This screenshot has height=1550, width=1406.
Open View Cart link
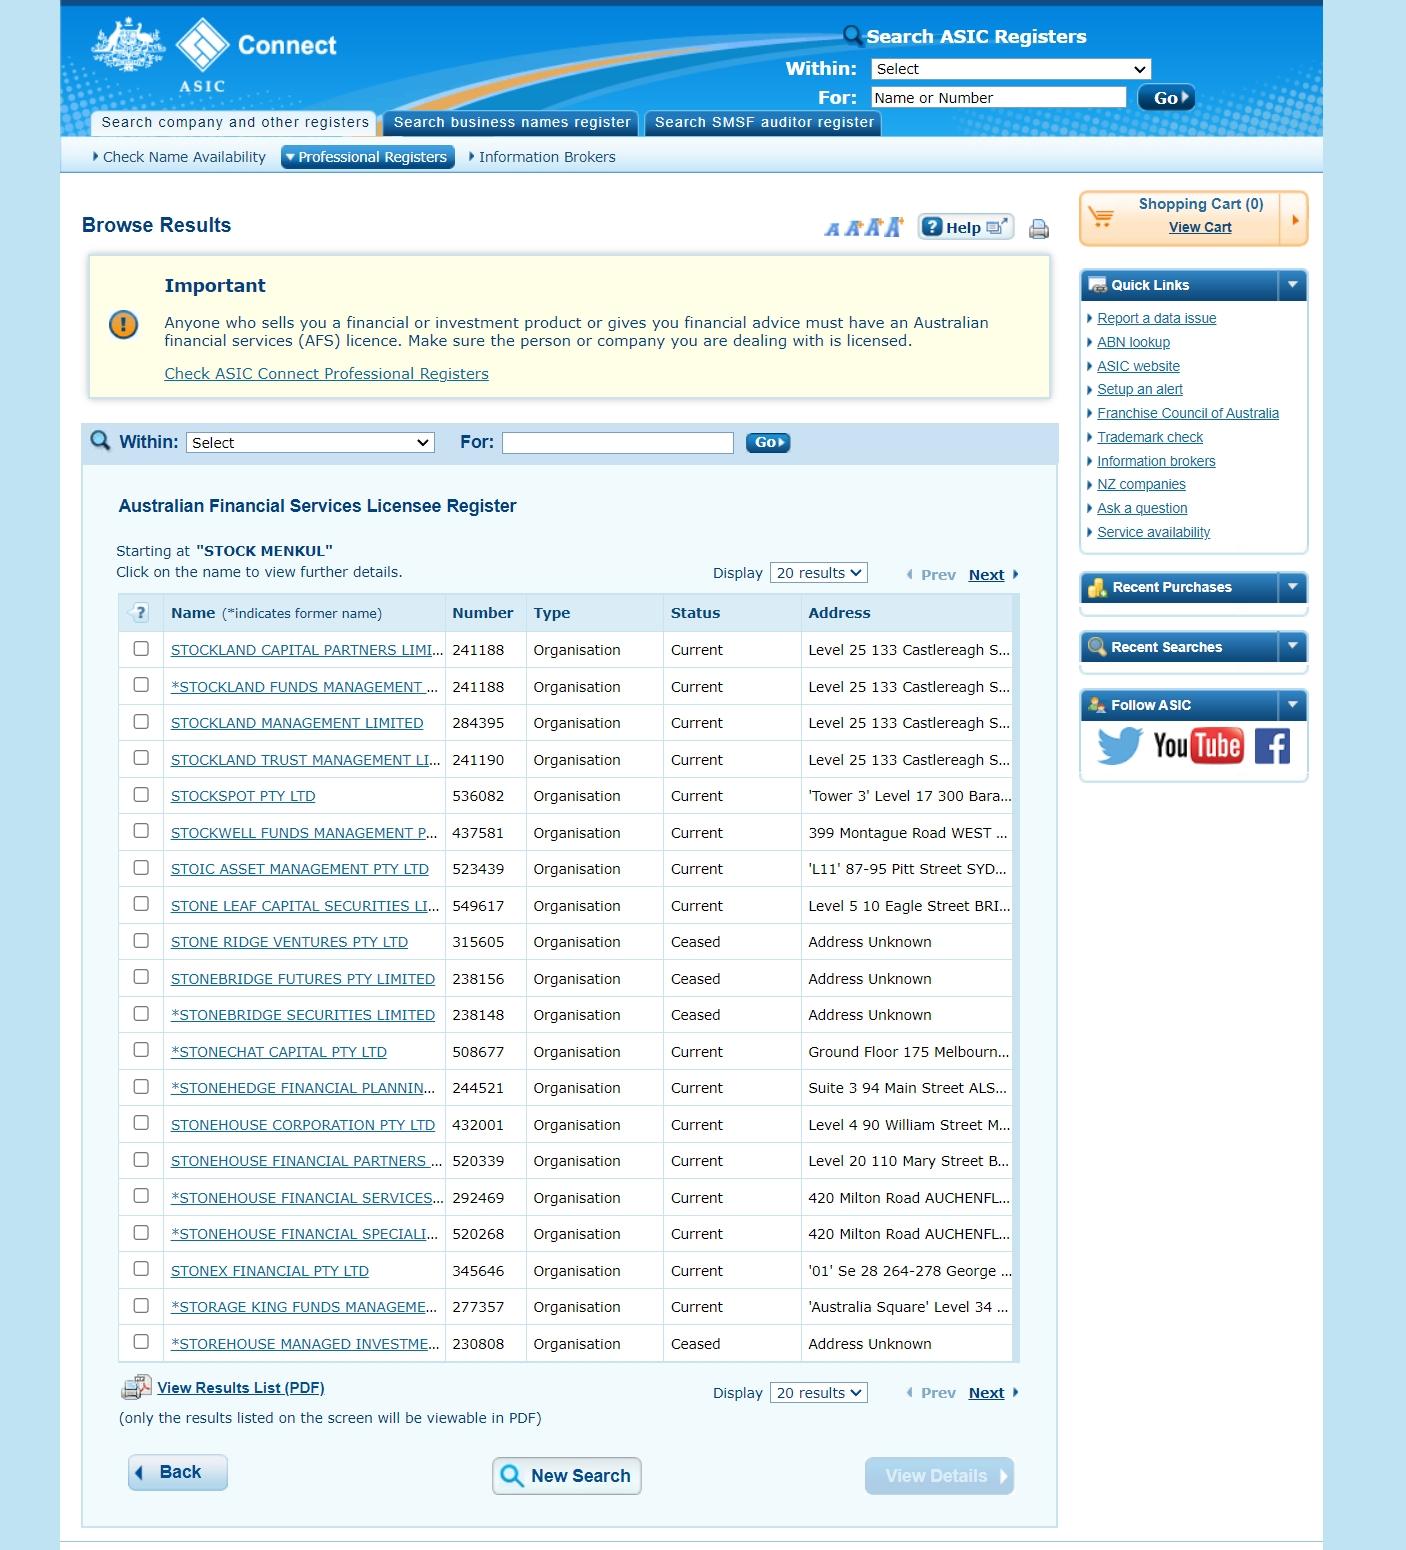(1200, 228)
